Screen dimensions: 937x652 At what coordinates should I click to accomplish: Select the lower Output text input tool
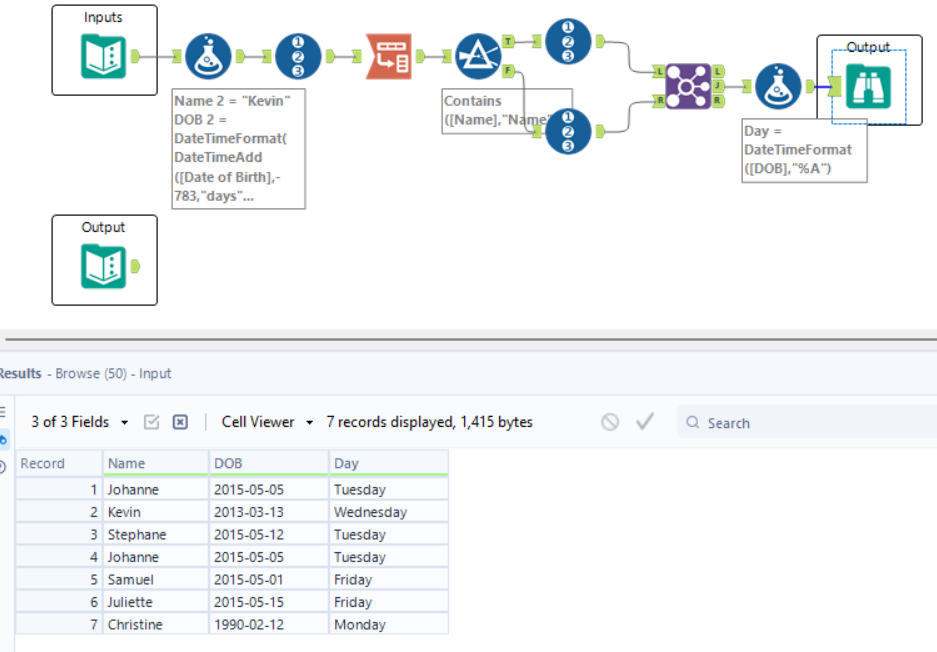(x=103, y=267)
